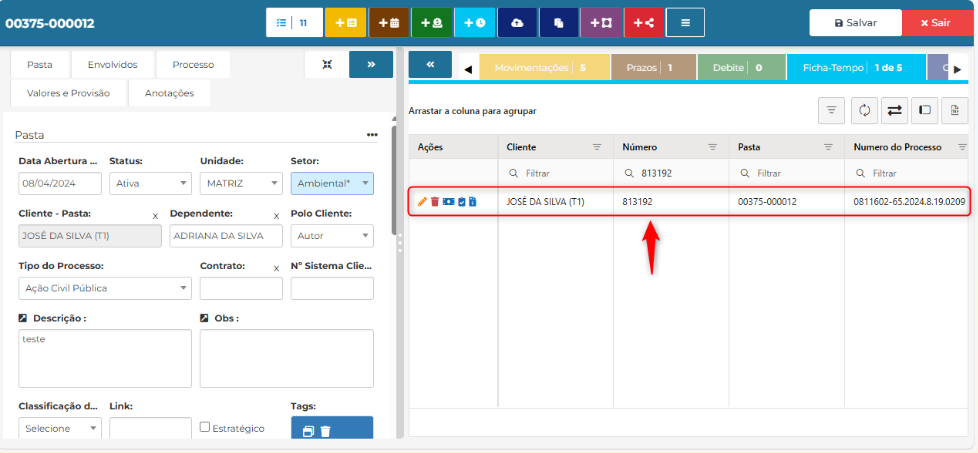This screenshot has height=453, width=978.
Task: Open the Classificação dropdown showing Selecione
Action: [x=60, y=429]
